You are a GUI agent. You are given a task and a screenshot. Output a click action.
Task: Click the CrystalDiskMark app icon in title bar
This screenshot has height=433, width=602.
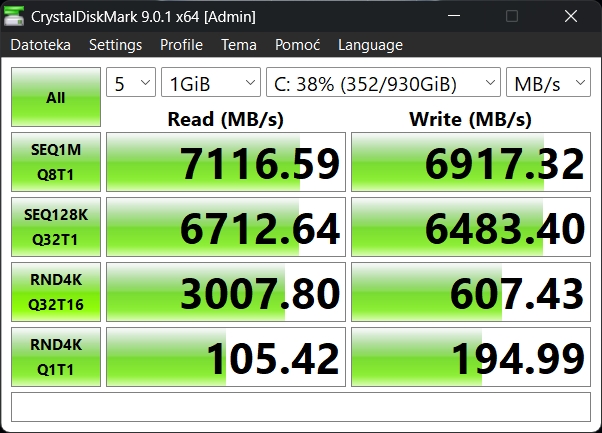[14, 16]
